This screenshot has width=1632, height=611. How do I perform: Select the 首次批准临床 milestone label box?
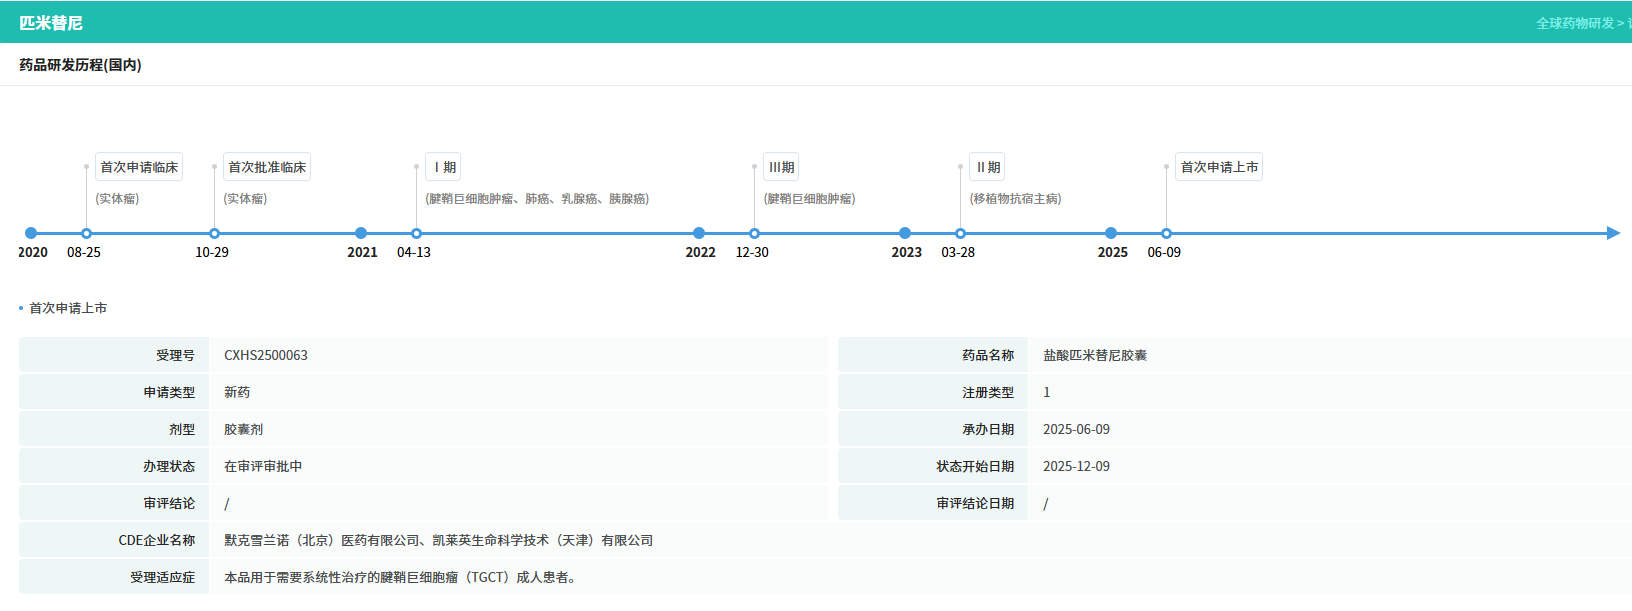[267, 167]
